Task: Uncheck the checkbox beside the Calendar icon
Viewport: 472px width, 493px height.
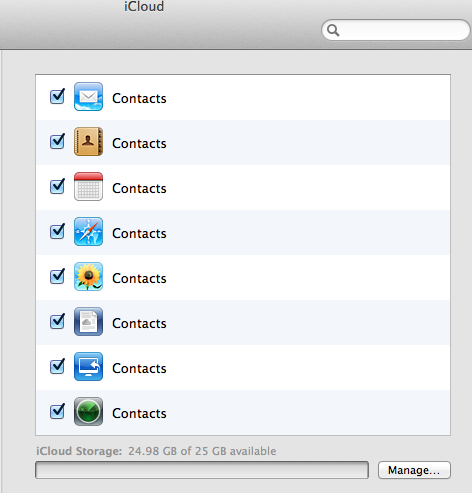Action: pyautogui.click(x=57, y=186)
